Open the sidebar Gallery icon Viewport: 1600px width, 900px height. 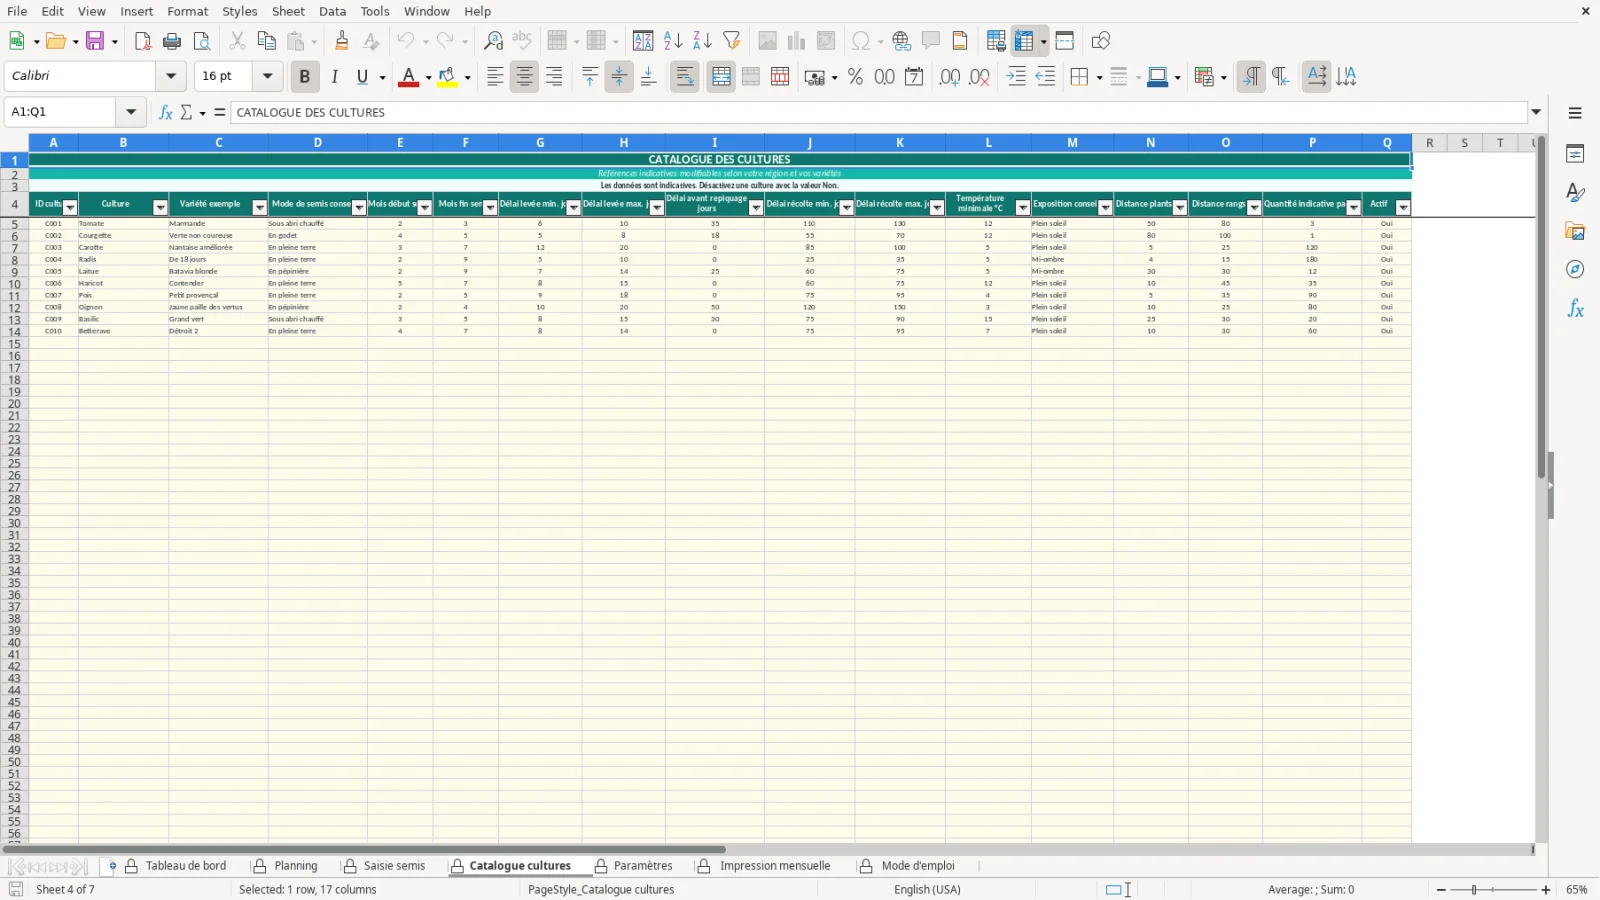(1575, 231)
